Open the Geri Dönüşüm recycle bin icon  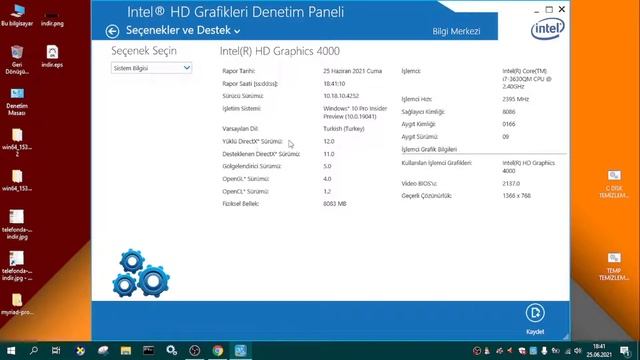coord(17,60)
